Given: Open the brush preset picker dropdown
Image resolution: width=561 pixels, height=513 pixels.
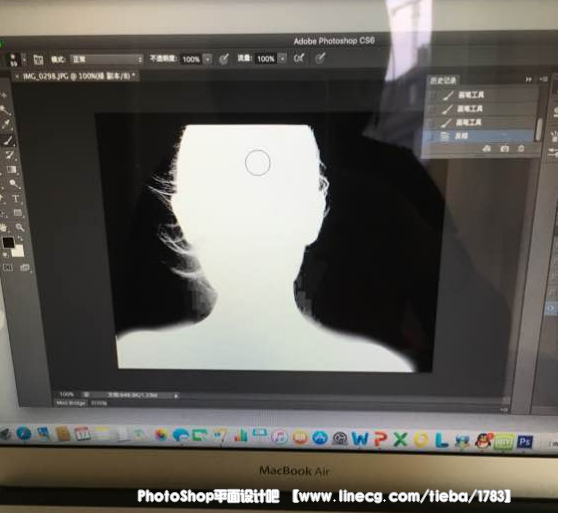Looking at the screenshot, I should (x=24, y=60).
